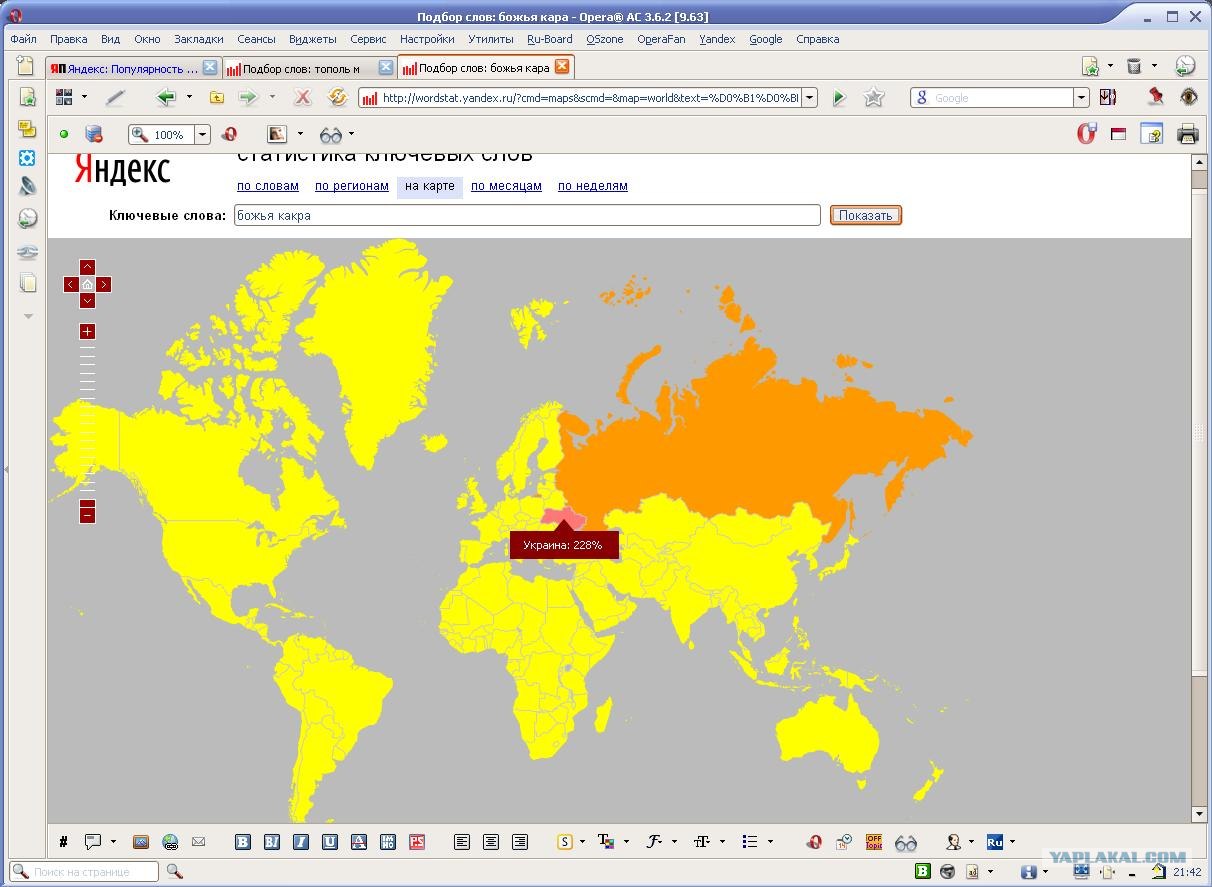The height and width of the screenshot is (887, 1212).
Task: Zoom in map with plus button
Action: click(88, 332)
